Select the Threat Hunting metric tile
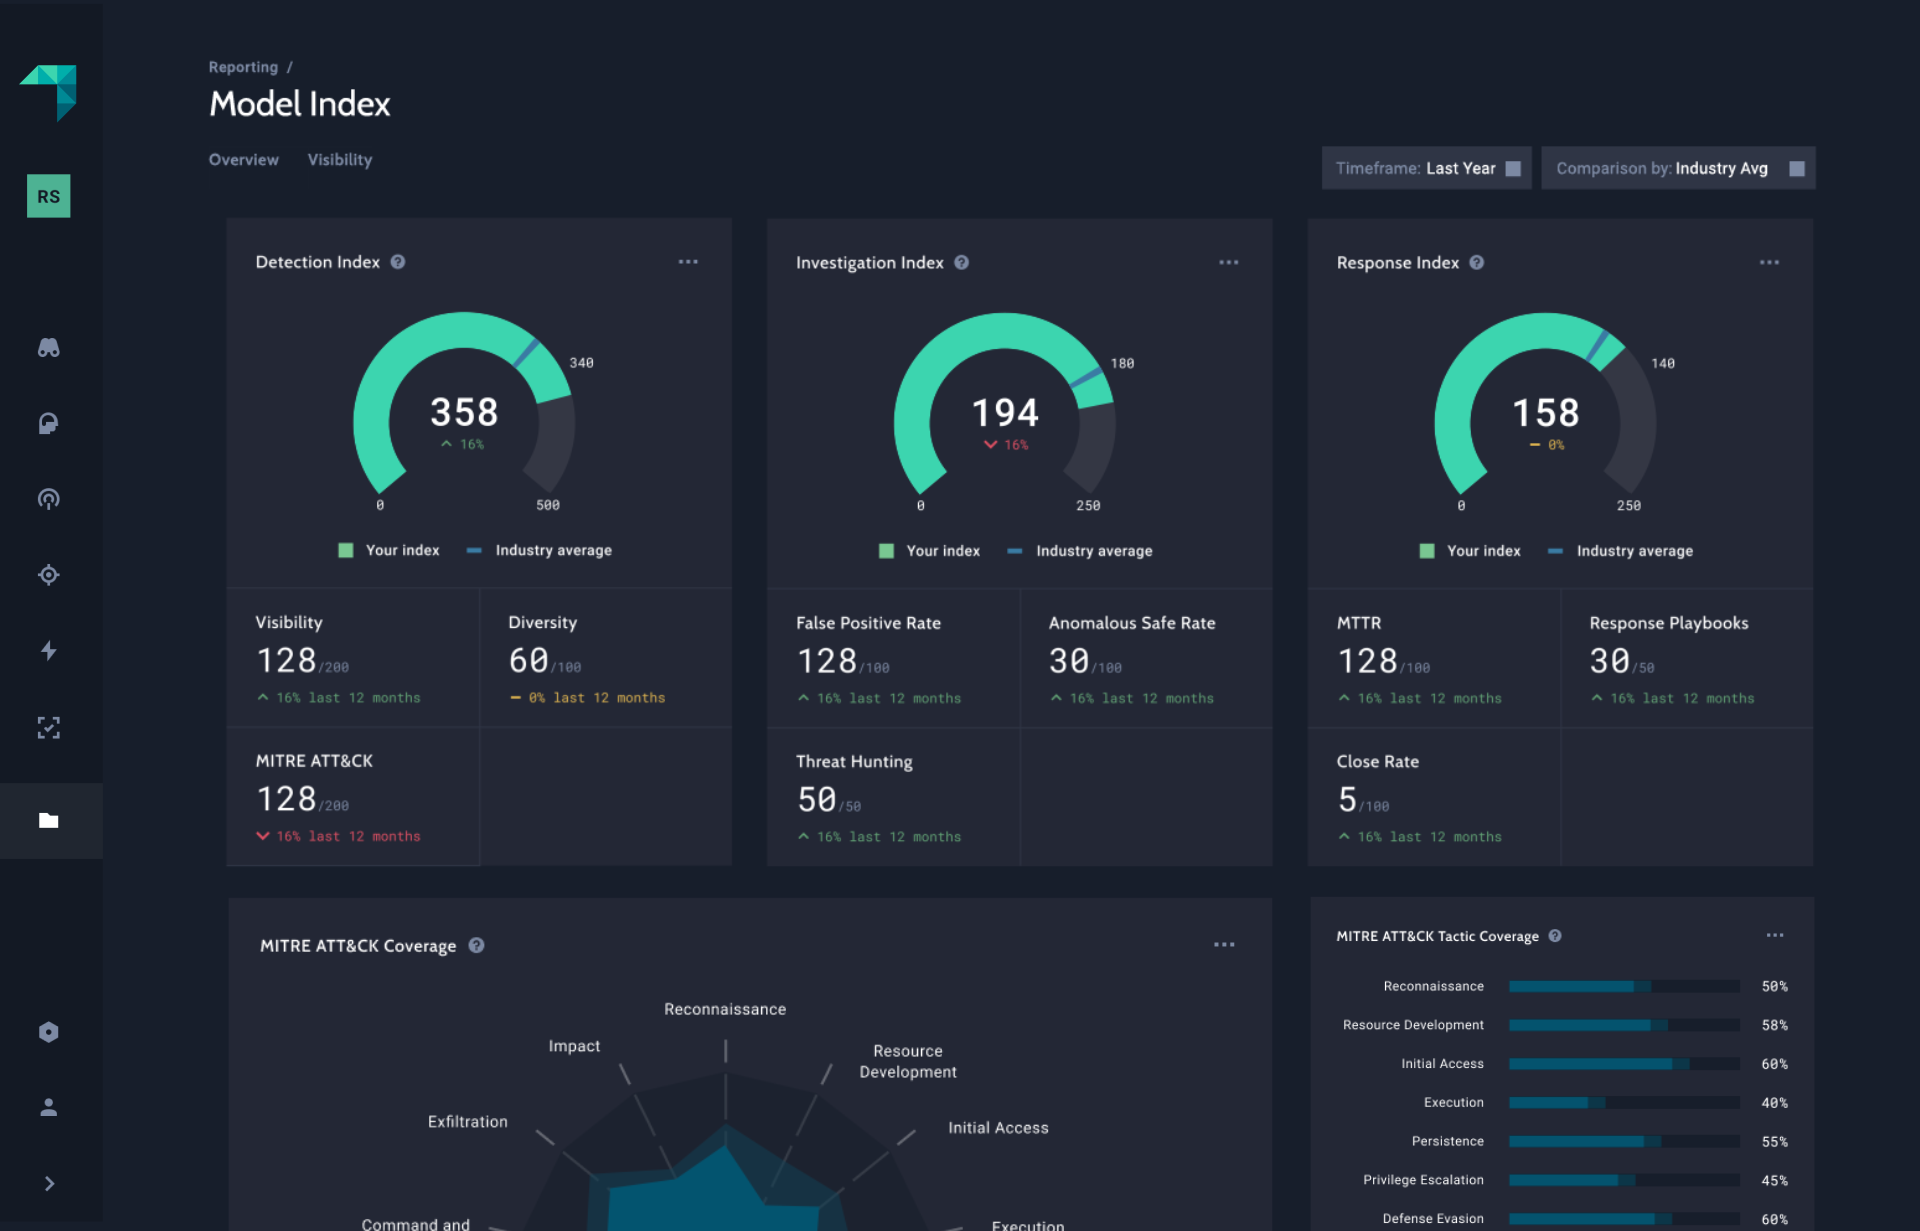The width and height of the screenshot is (1920, 1231). [x=893, y=798]
